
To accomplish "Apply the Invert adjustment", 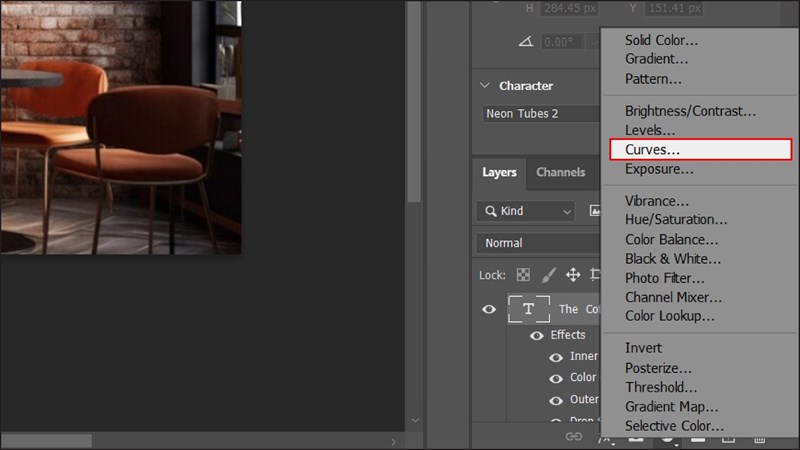I will tap(643, 348).
